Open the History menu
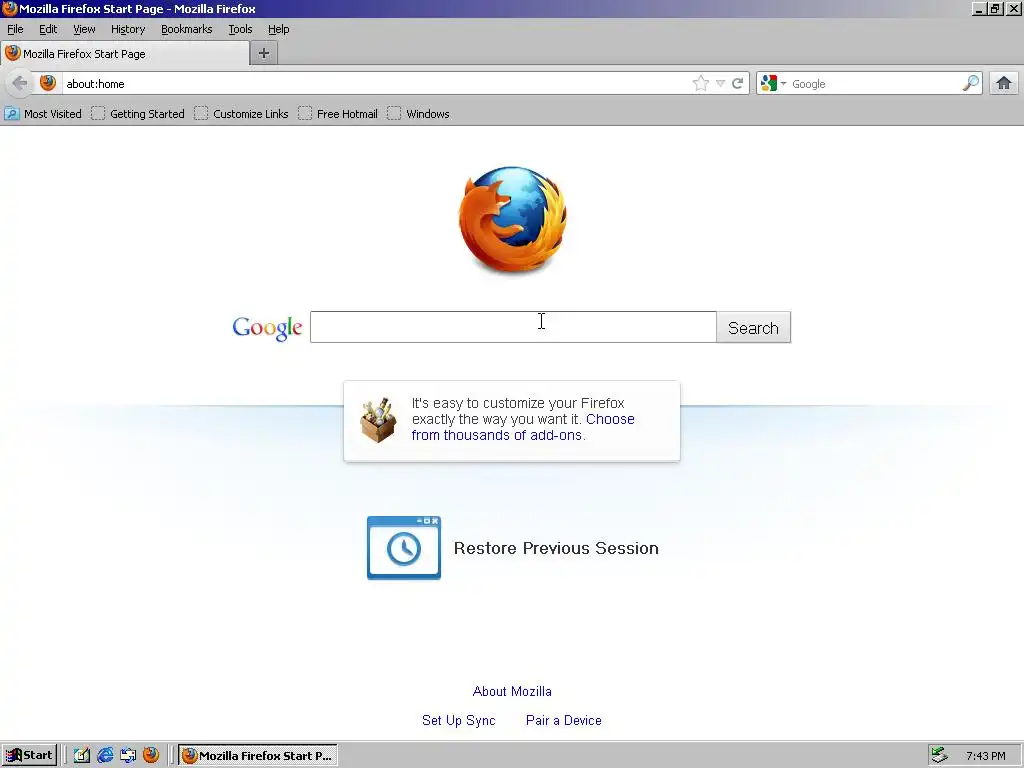The image size is (1024, 768). click(x=128, y=29)
